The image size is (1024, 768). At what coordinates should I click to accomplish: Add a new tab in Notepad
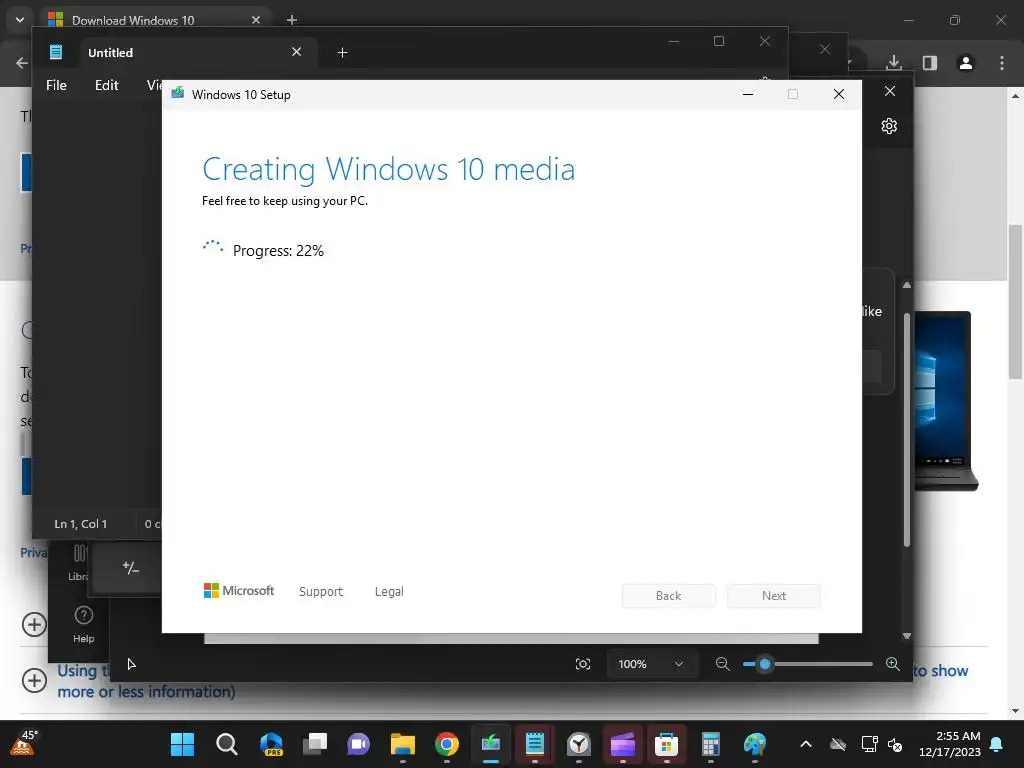tap(342, 52)
